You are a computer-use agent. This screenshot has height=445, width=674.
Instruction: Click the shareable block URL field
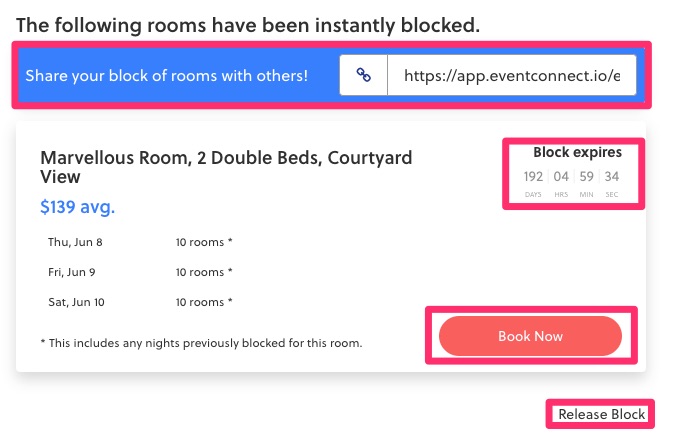pyautogui.click(x=511, y=76)
